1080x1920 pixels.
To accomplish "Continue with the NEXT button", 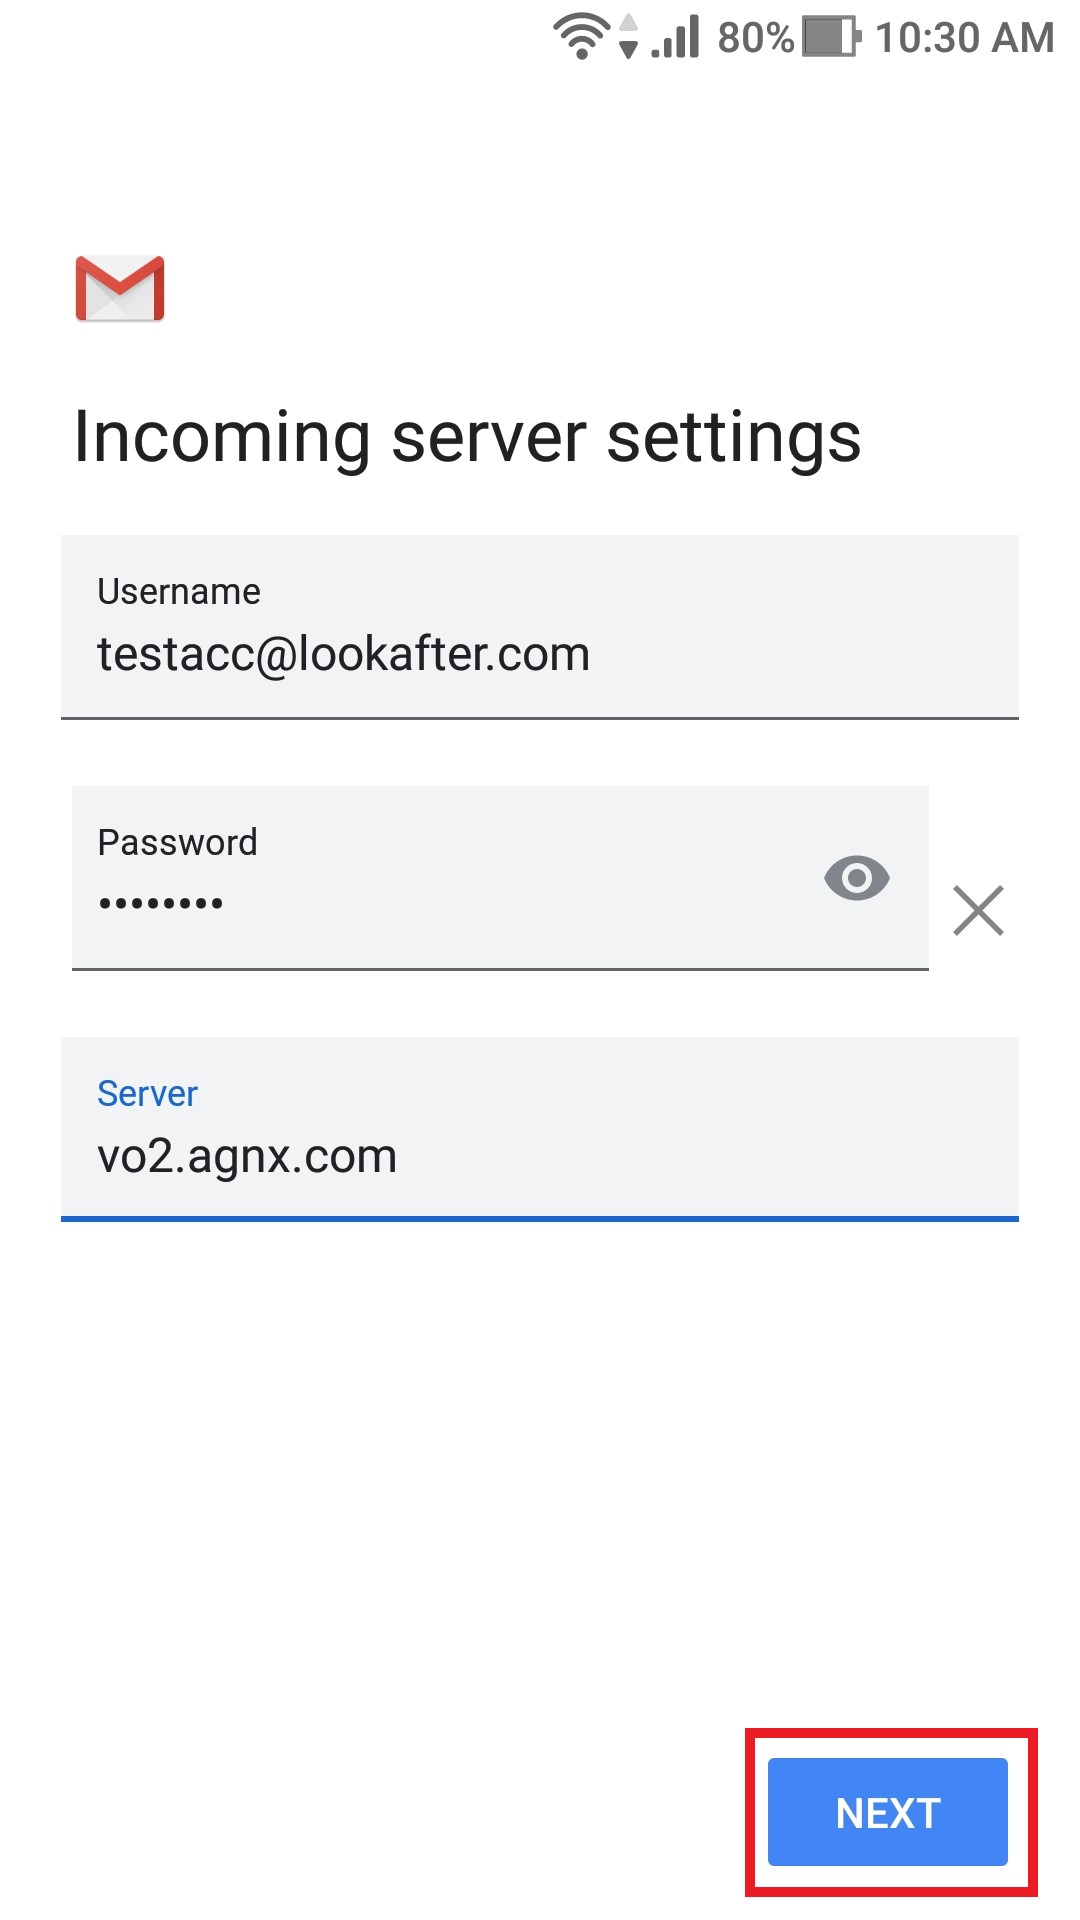I will click(x=888, y=1812).
